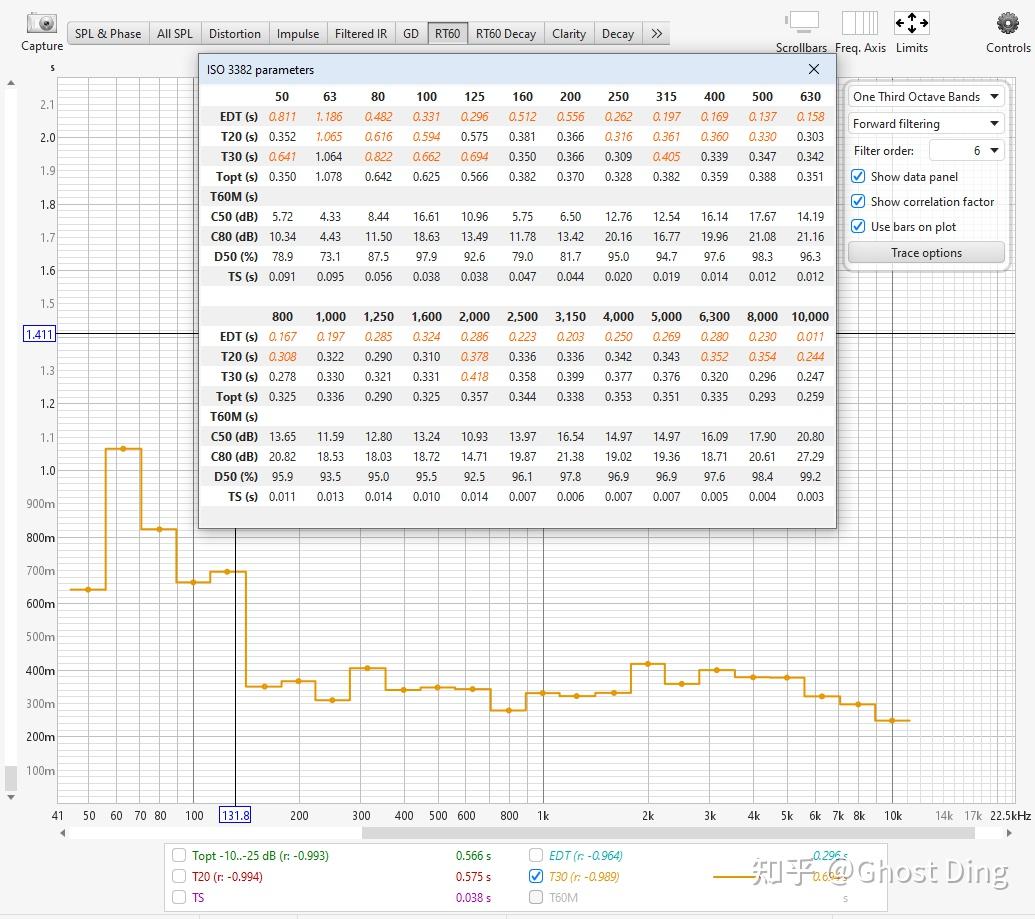This screenshot has height=919, width=1035.
Task: Click the Trace options button
Action: [x=925, y=252]
